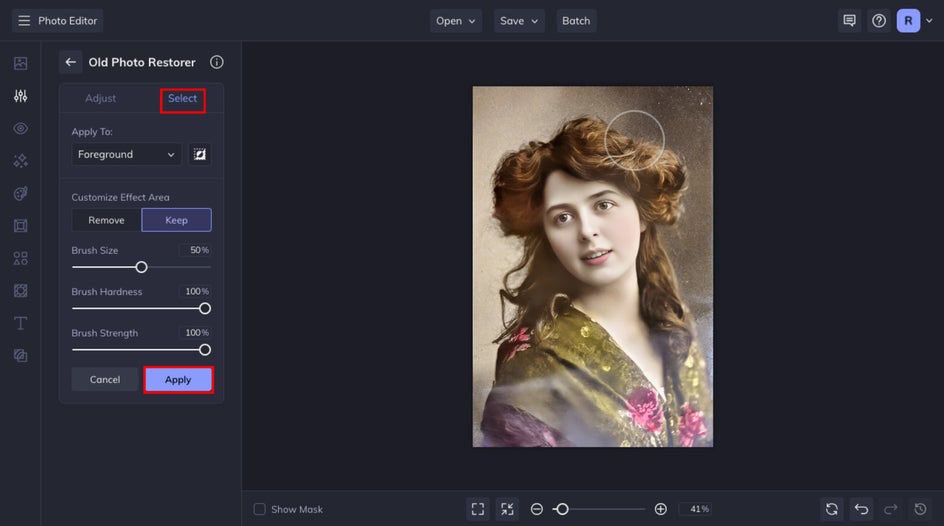Expand the account chevron next to avatar
The width and height of the screenshot is (944, 526).
[929, 20]
